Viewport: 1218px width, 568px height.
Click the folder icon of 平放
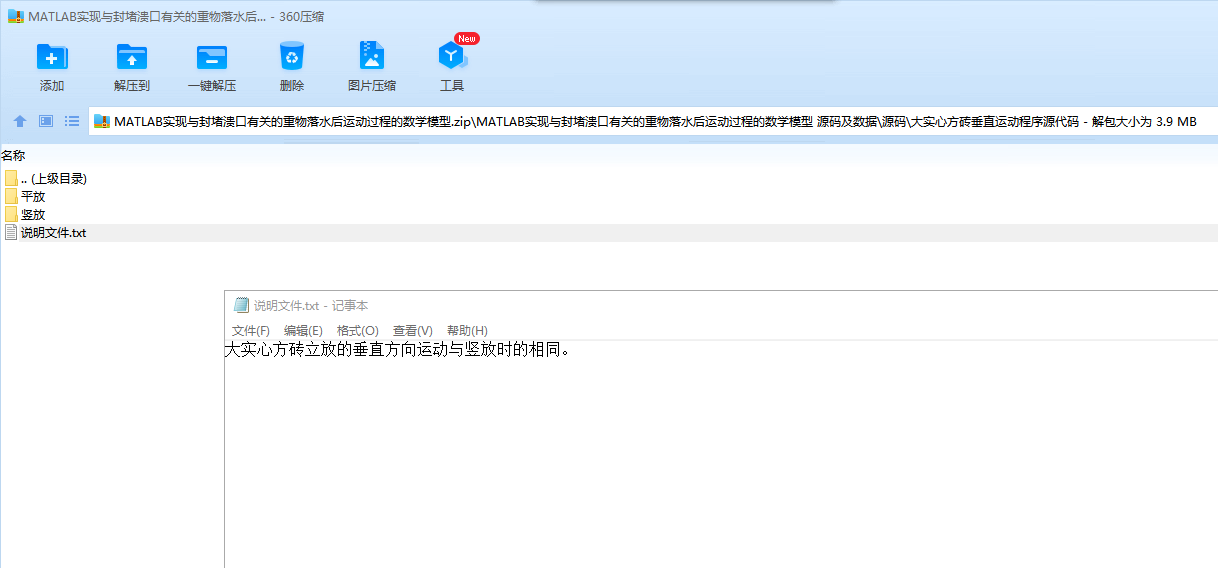[11, 196]
